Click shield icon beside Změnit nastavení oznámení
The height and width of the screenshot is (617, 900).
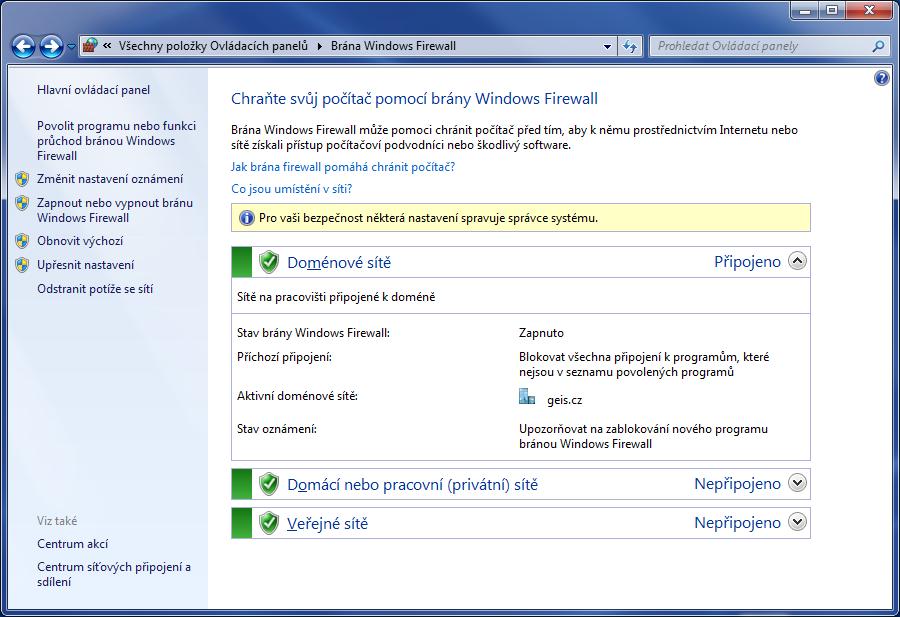tap(22, 179)
